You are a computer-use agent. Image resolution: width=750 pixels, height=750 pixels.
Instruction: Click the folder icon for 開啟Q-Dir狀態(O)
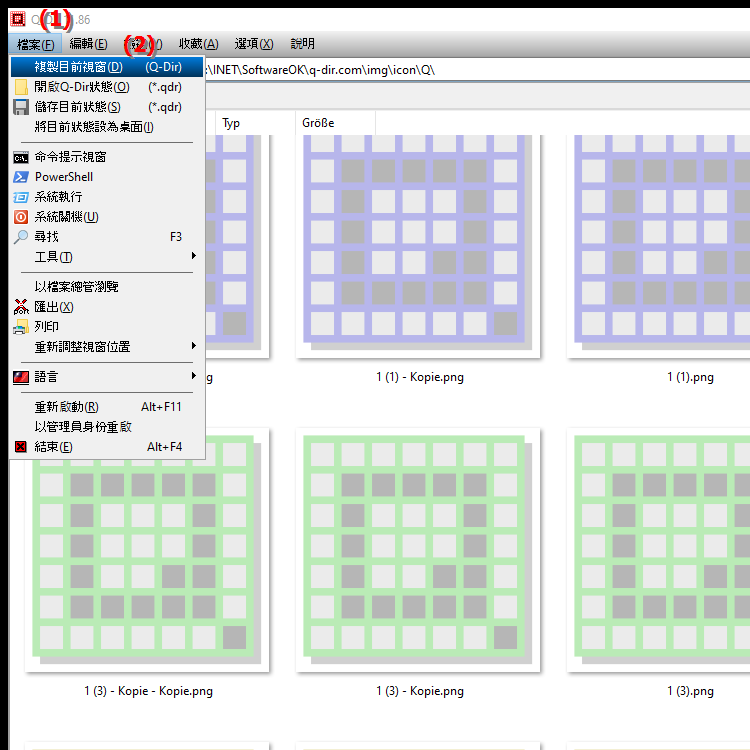point(21,87)
